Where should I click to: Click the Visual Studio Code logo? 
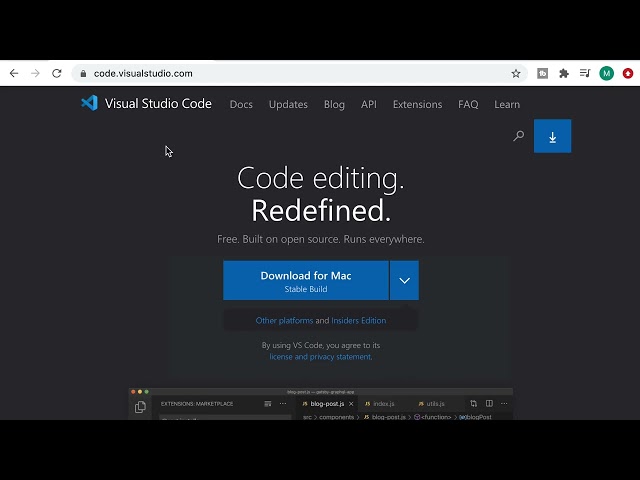click(89, 103)
